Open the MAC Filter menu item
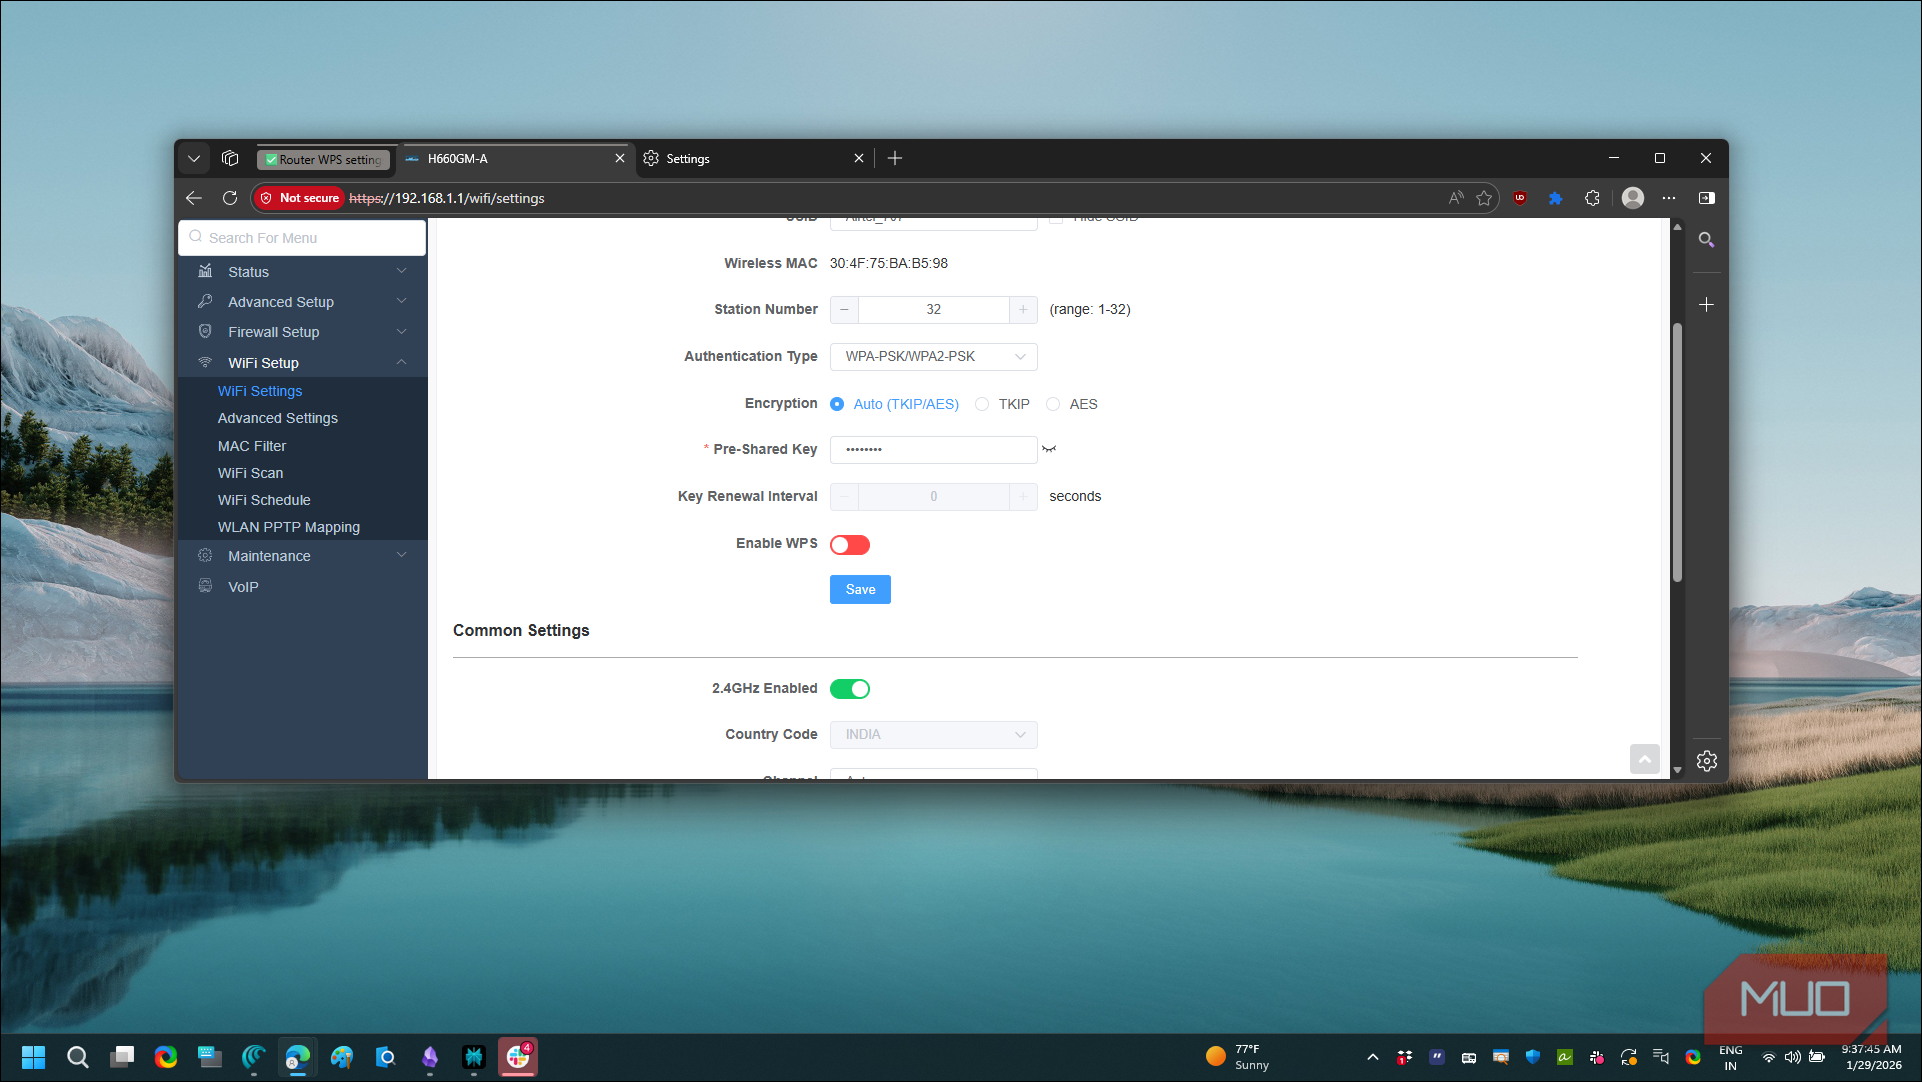The width and height of the screenshot is (1922, 1082). coord(252,446)
